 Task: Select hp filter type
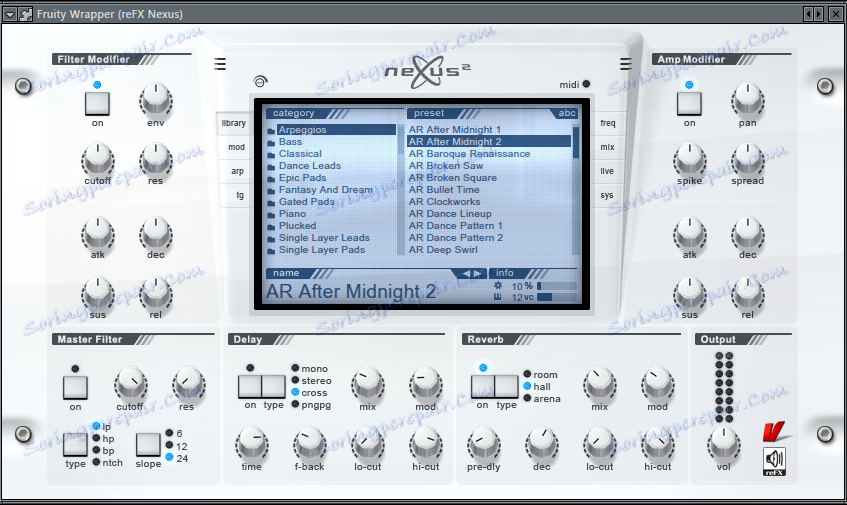pos(104,439)
